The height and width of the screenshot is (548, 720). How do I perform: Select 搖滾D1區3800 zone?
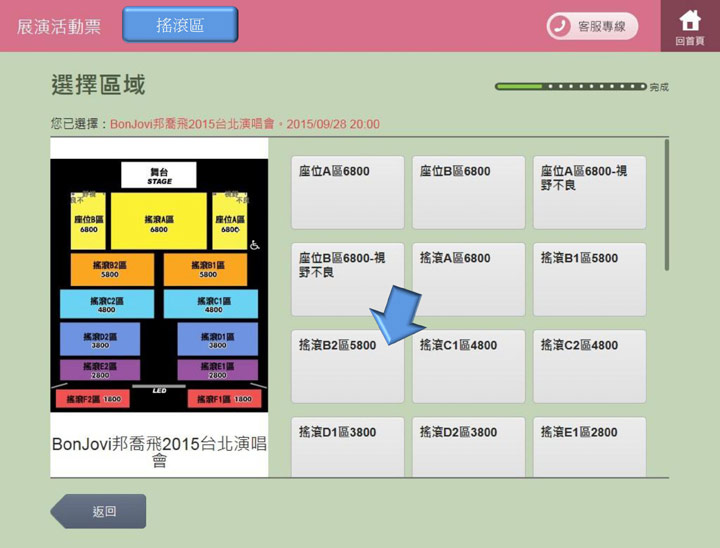tap(348, 446)
